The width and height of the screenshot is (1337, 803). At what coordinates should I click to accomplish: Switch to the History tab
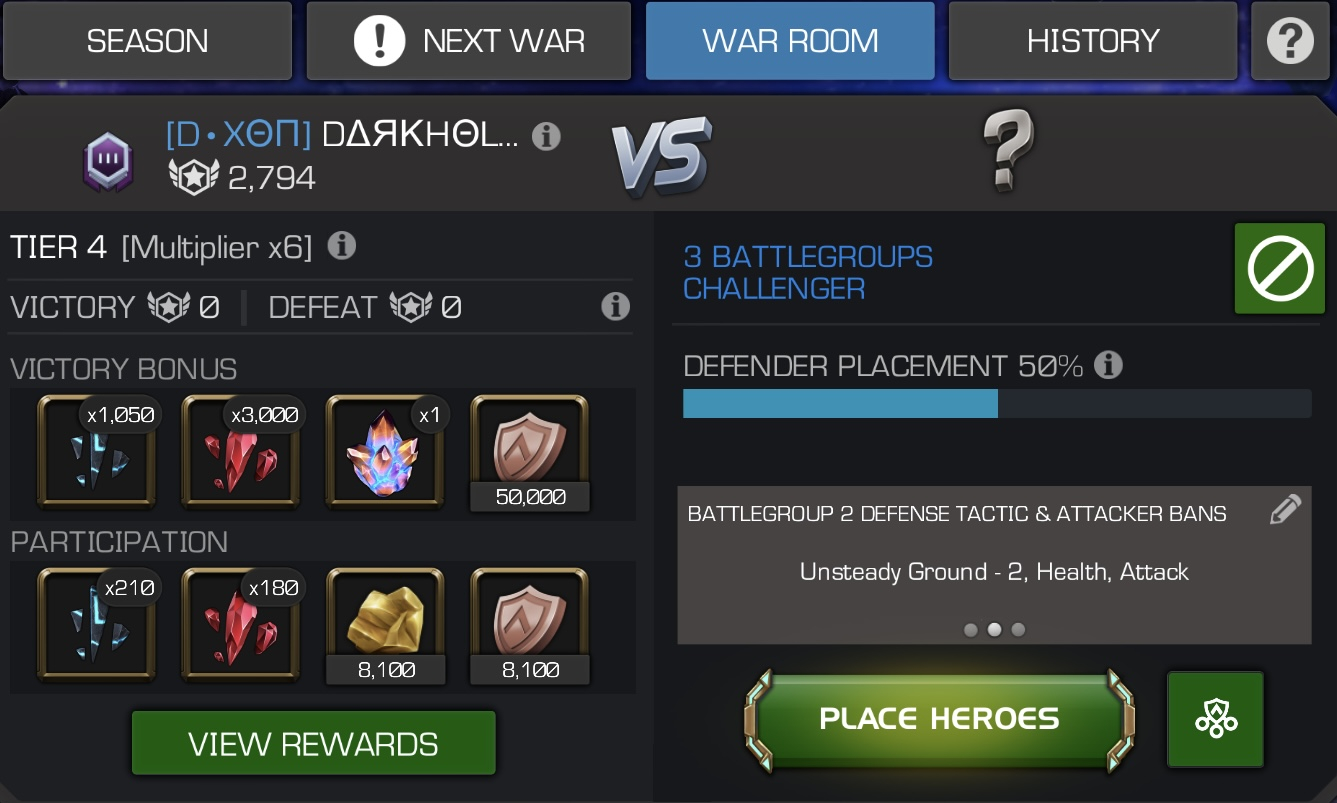click(x=1093, y=41)
